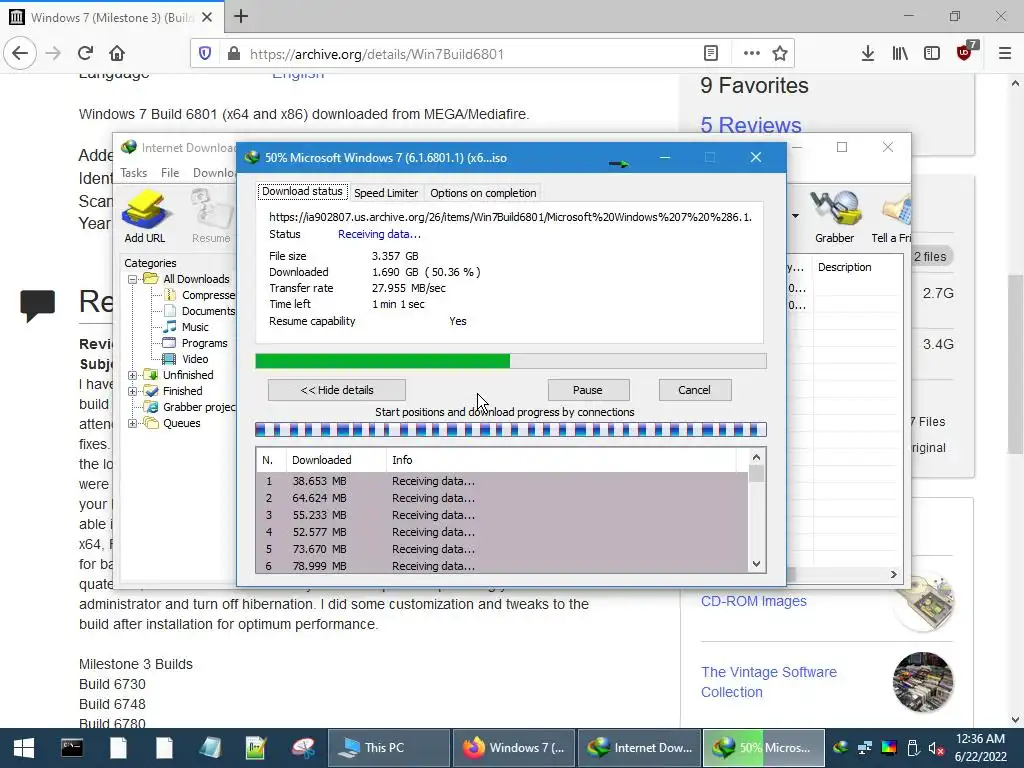This screenshot has height=768, width=1024.
Task: Bookmark this page with the star icon
Action: pyautogui.click(x=780, y=54)
